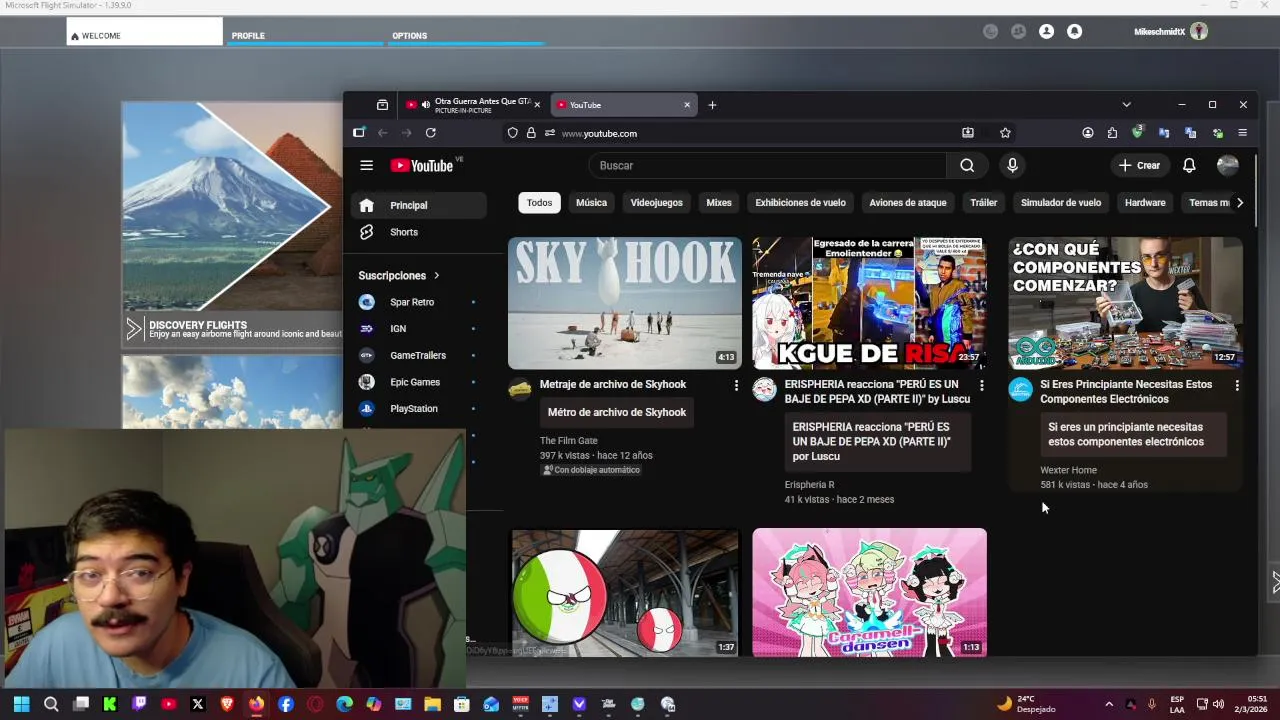1280x720 pixels.
Task: Select the Aviones de ataque chip
Action: tap(907, 203)
